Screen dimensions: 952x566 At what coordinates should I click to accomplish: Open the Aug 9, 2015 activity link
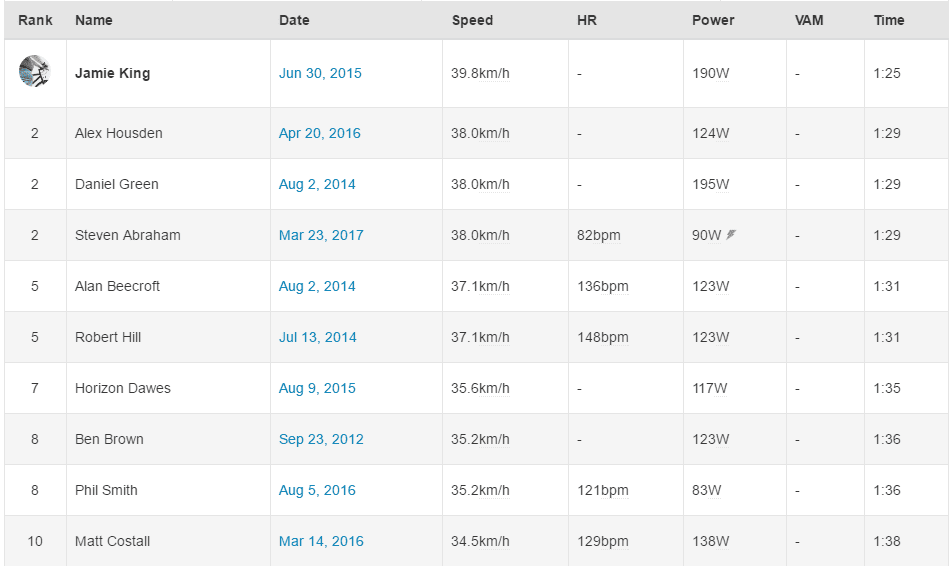coord(317,389)
